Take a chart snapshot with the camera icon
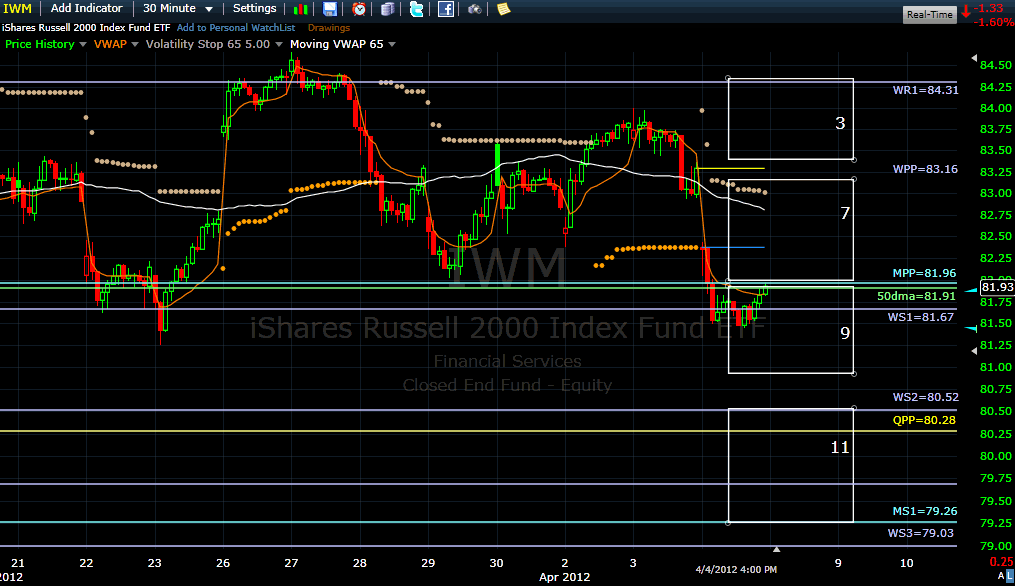 tap(474, 9)
